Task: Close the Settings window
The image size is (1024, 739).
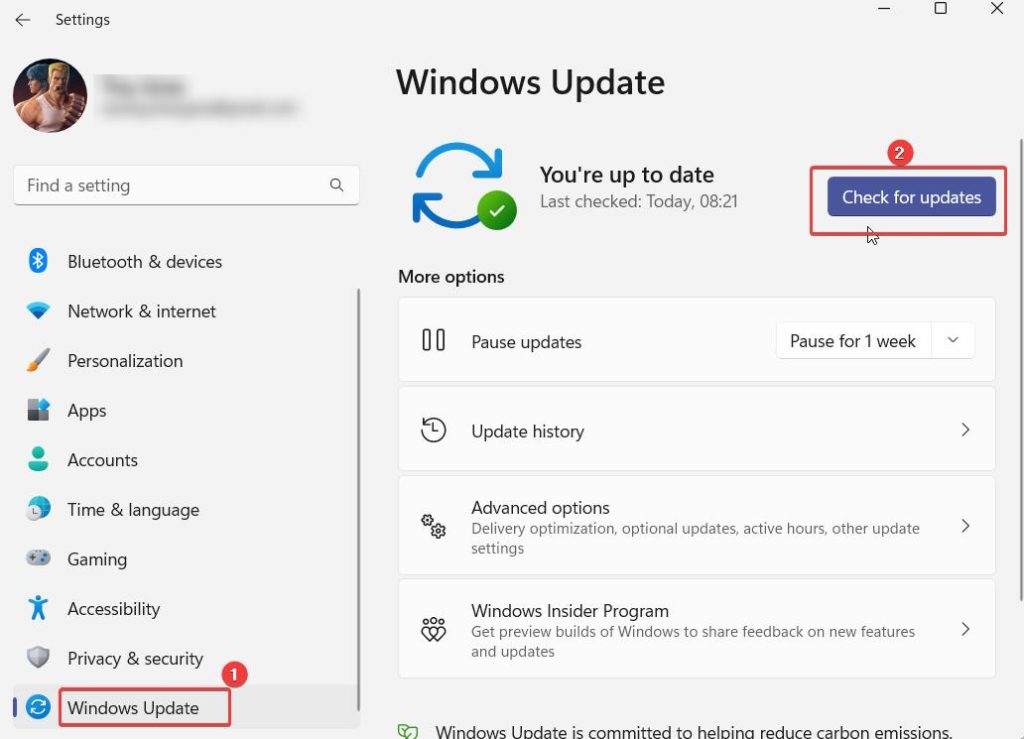Action: click(997, 8)
